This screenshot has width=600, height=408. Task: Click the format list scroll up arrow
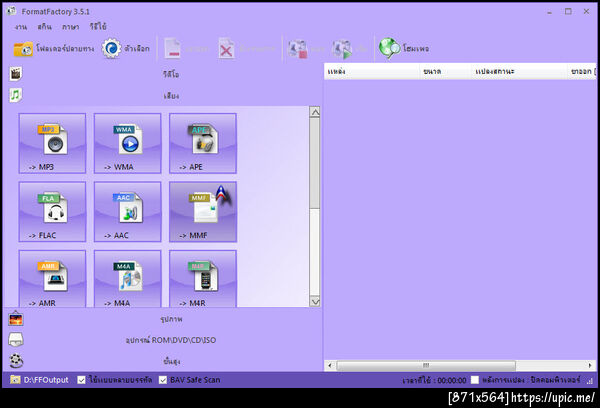coord(315,112)
